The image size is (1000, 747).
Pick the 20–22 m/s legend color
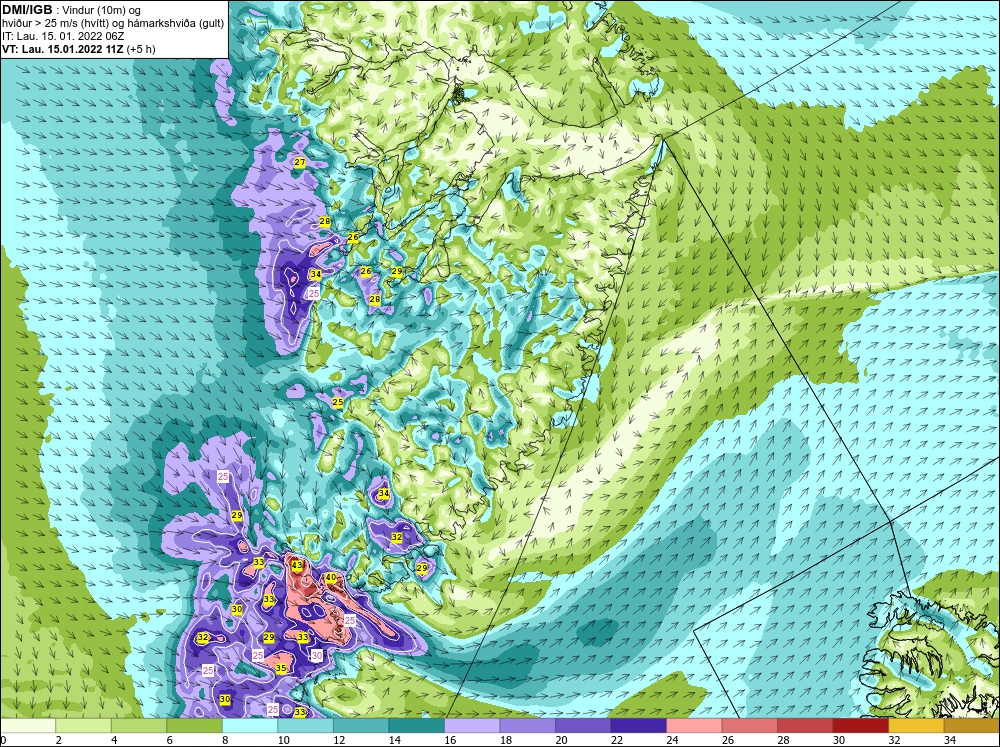click(583, 726)
